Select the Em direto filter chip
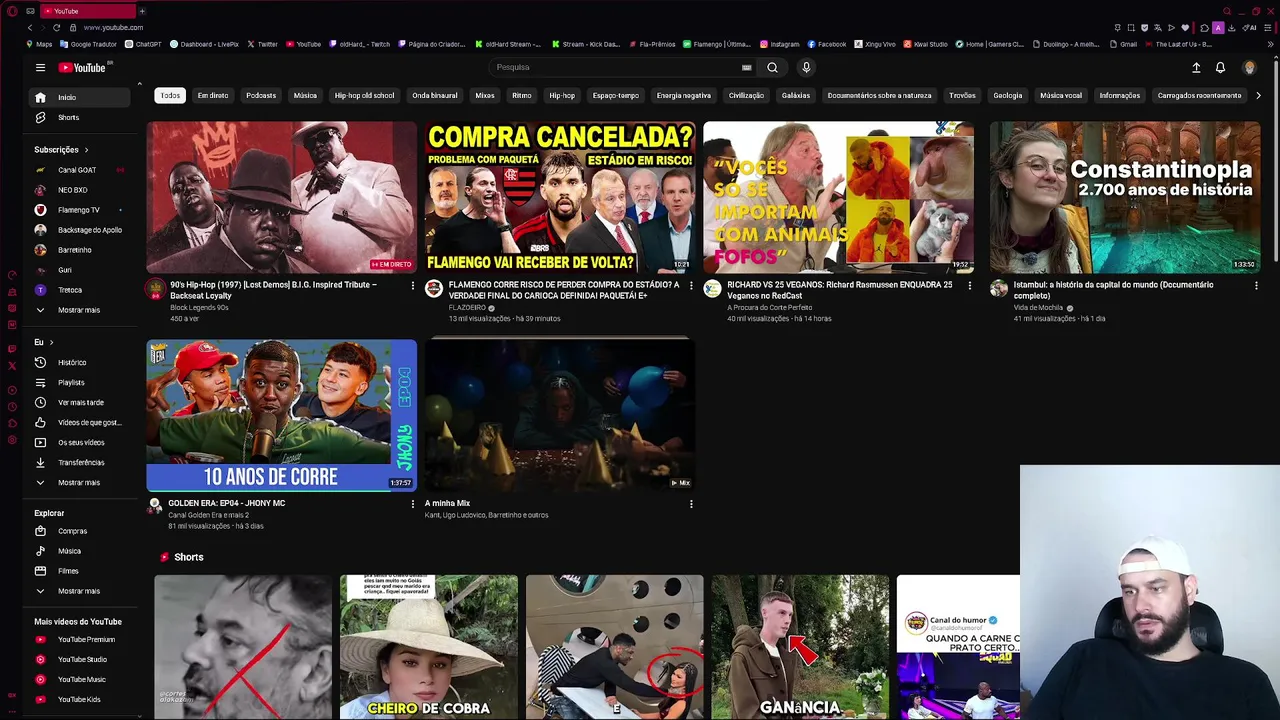The image size is (1280, 720). click(213, 95)
